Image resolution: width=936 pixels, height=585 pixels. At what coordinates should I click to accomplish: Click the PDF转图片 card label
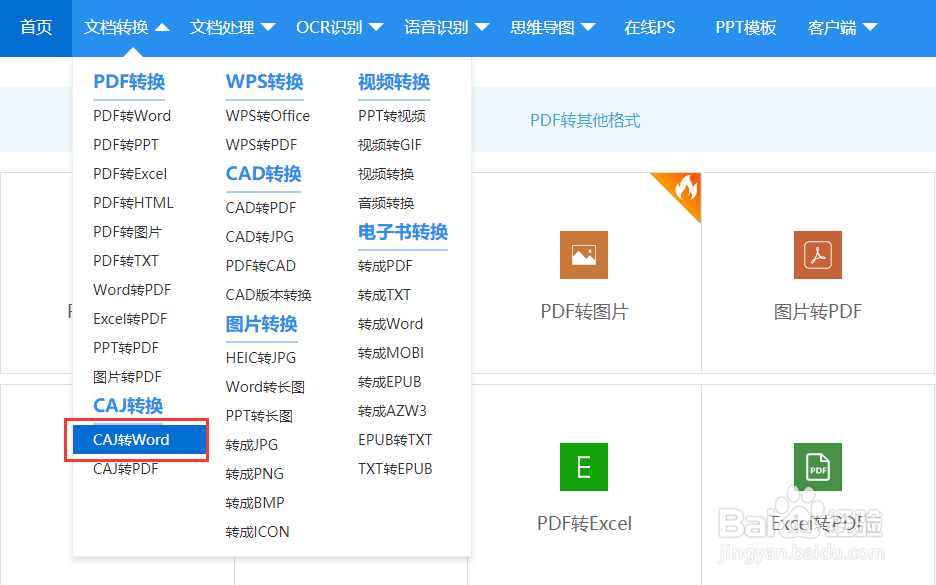point(584,312)
